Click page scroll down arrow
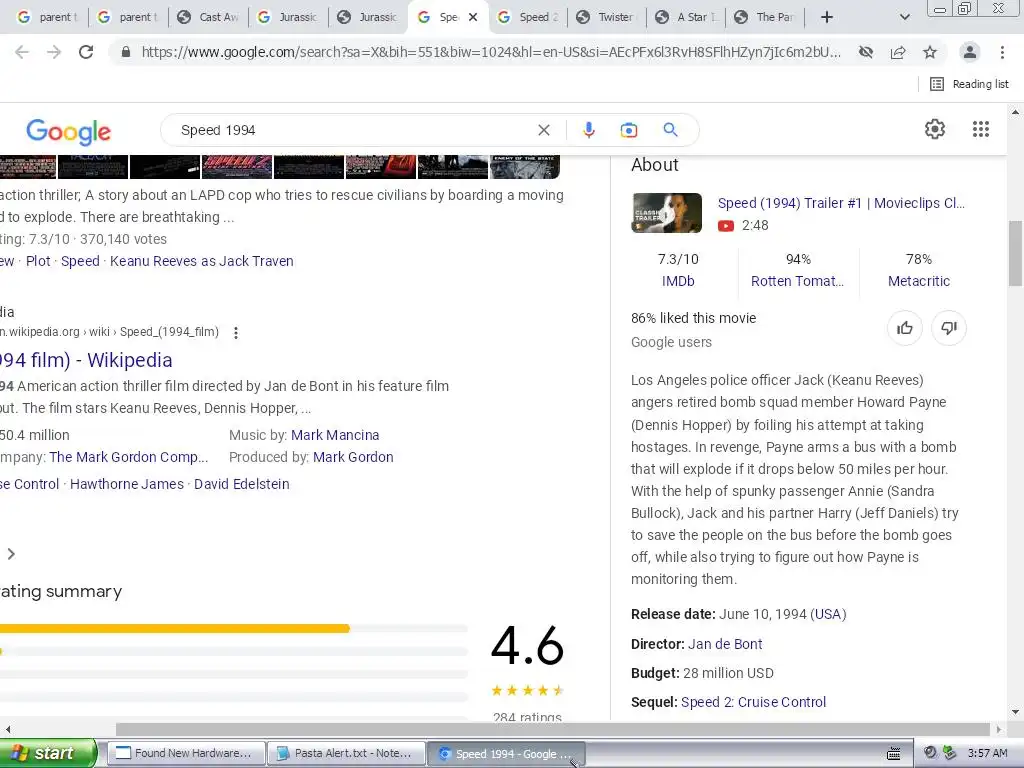 coord(1015,712)
